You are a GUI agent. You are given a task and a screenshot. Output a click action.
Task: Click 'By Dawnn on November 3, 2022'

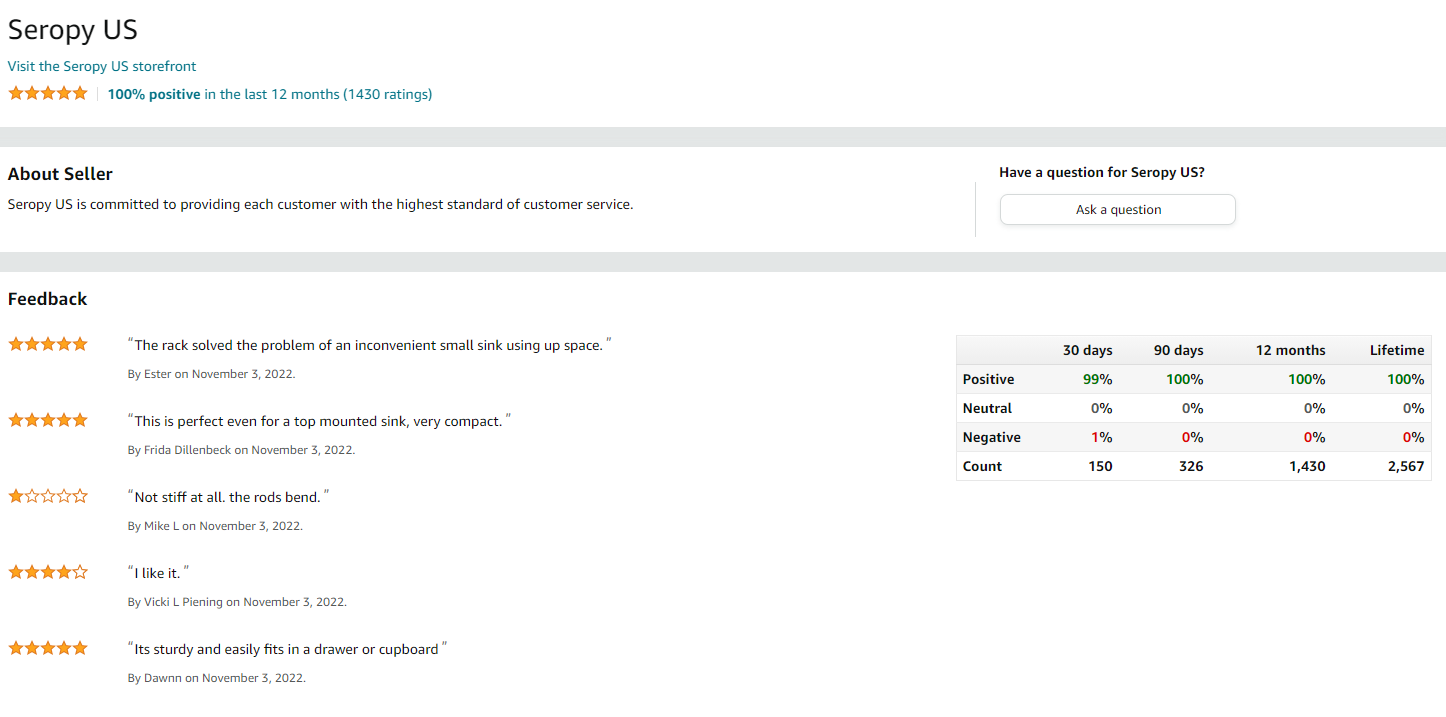(x=217, y=678)
